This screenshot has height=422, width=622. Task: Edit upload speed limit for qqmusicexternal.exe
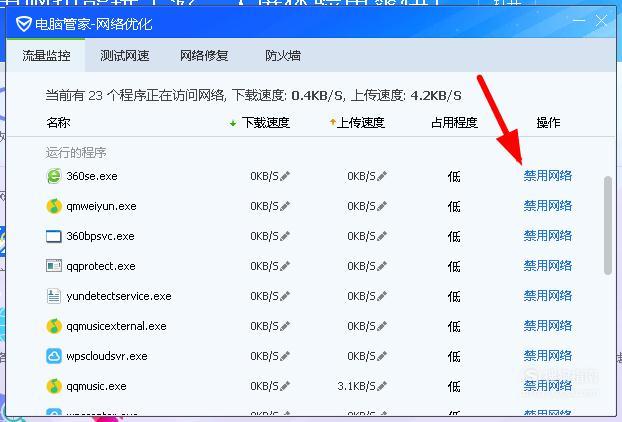tap(382, 326)
